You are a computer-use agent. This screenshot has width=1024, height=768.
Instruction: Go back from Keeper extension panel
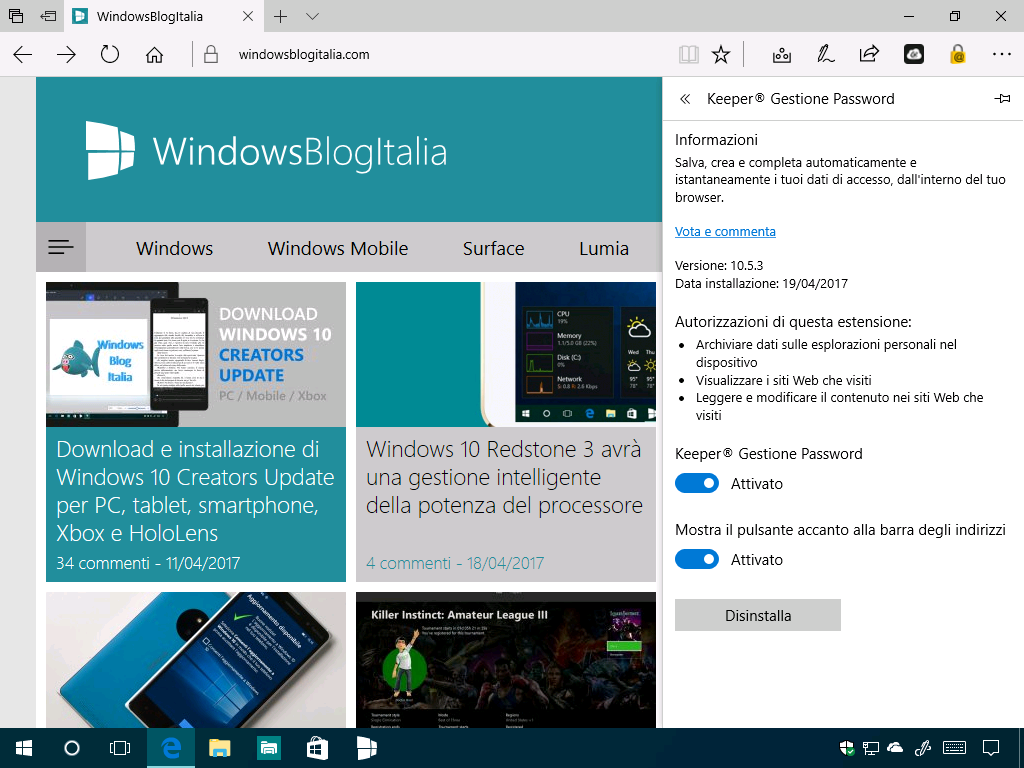685,99
